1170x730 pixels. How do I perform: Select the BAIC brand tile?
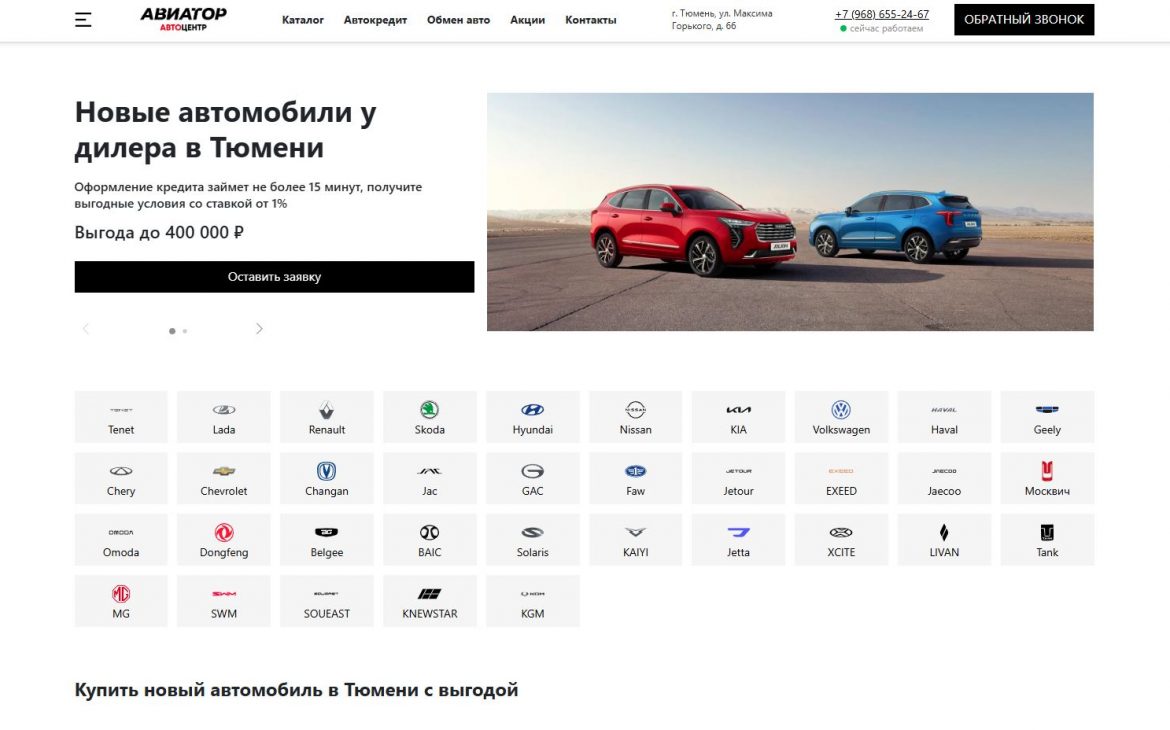point(430,540)
